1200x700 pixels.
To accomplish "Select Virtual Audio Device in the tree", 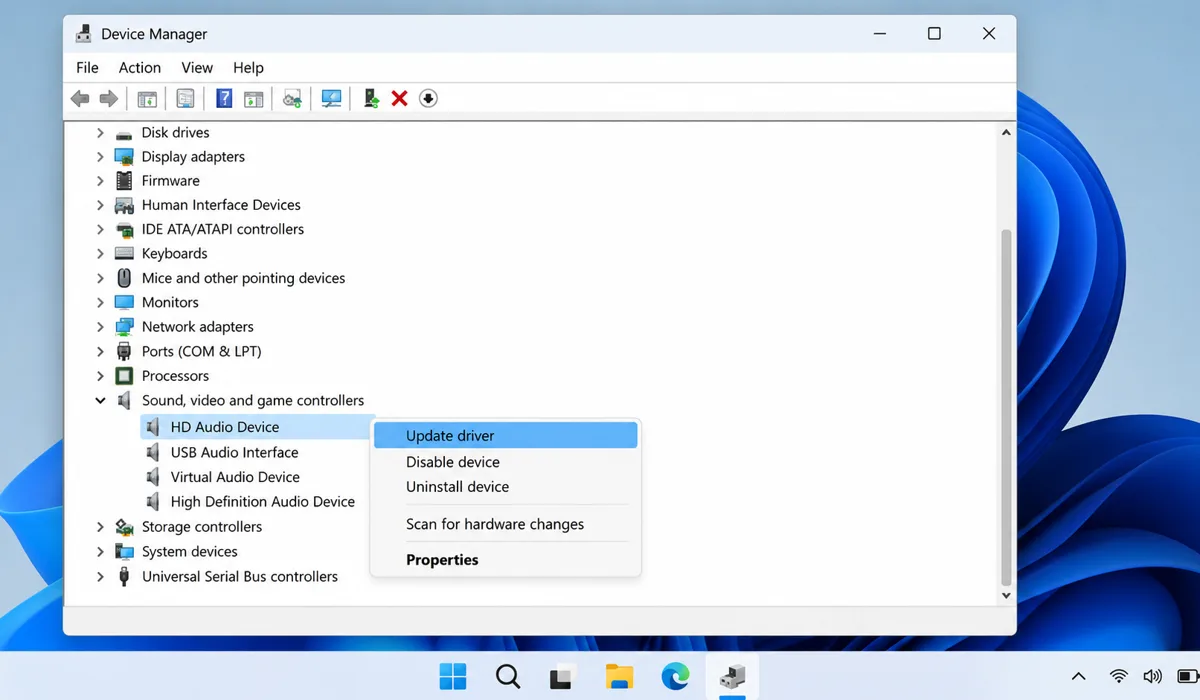I will pyautogui.click(x=235, y=477).
